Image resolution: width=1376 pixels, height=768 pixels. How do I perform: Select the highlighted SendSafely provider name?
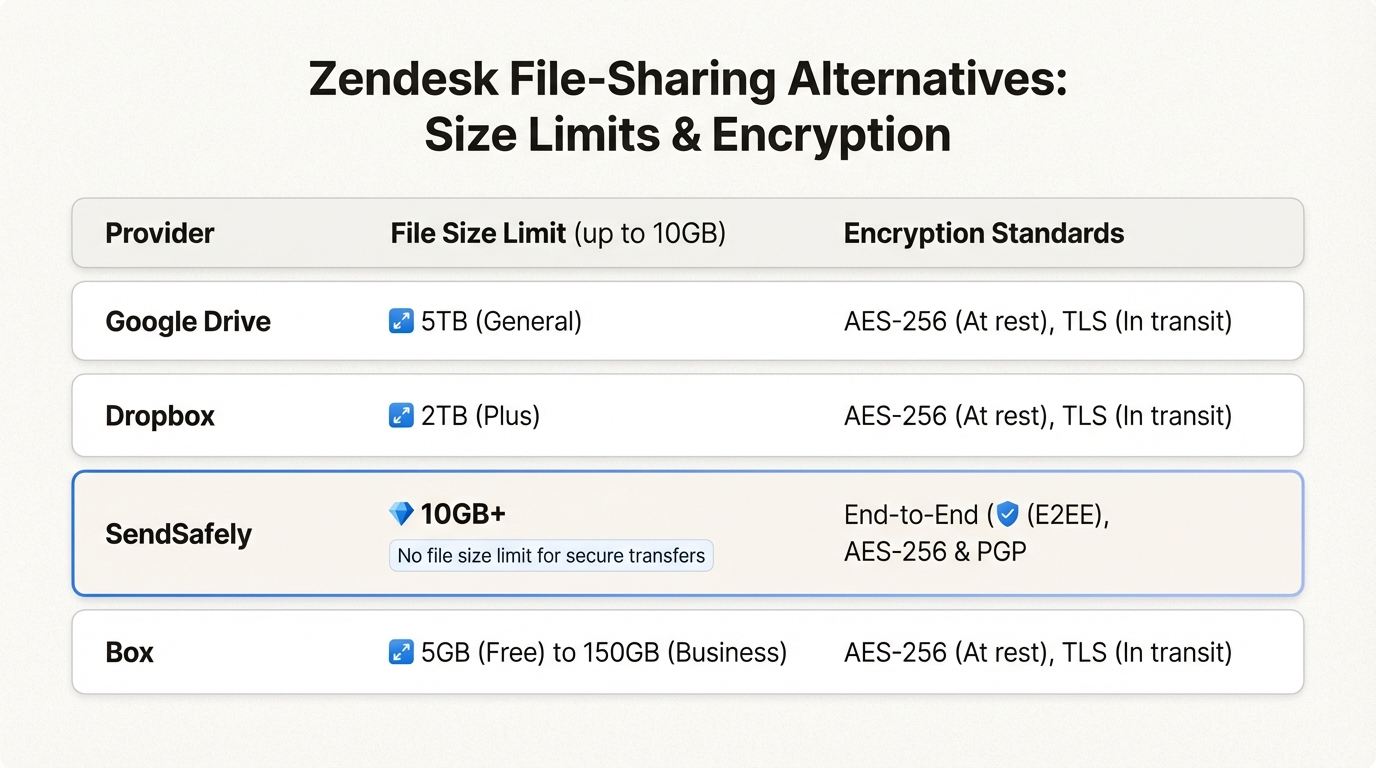point(179,533)
